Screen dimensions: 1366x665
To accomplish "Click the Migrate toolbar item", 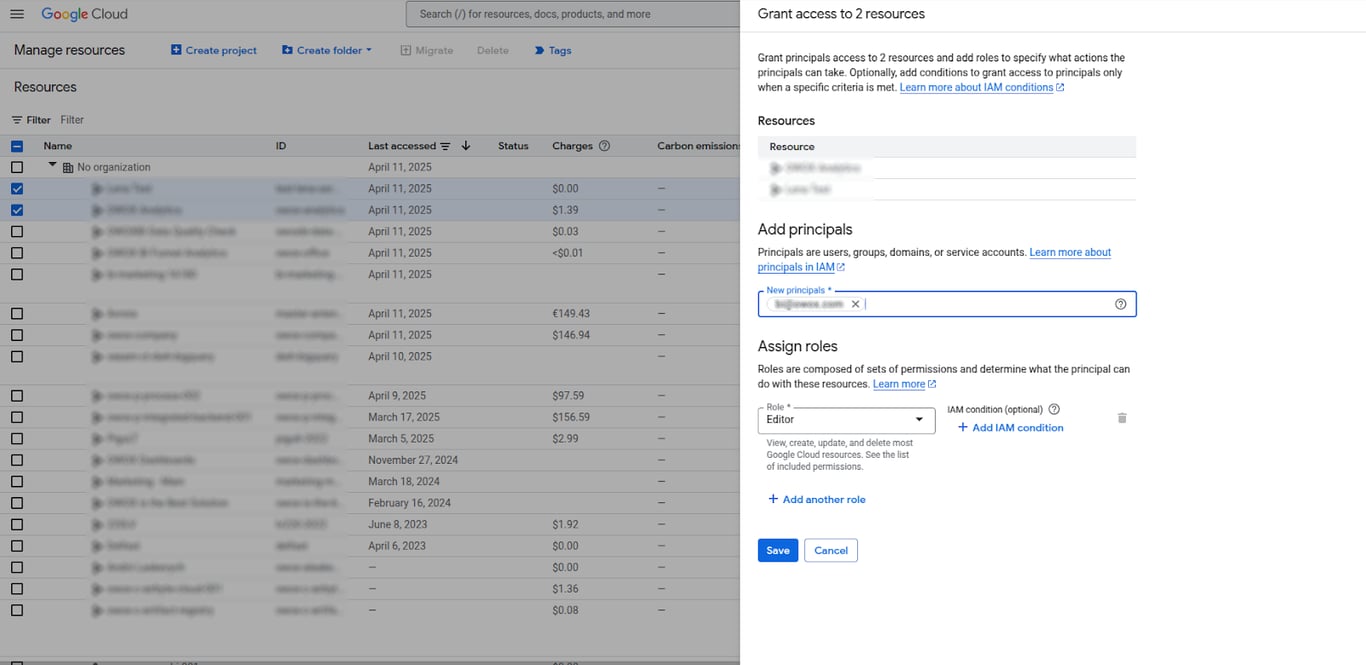I will 427,50.
